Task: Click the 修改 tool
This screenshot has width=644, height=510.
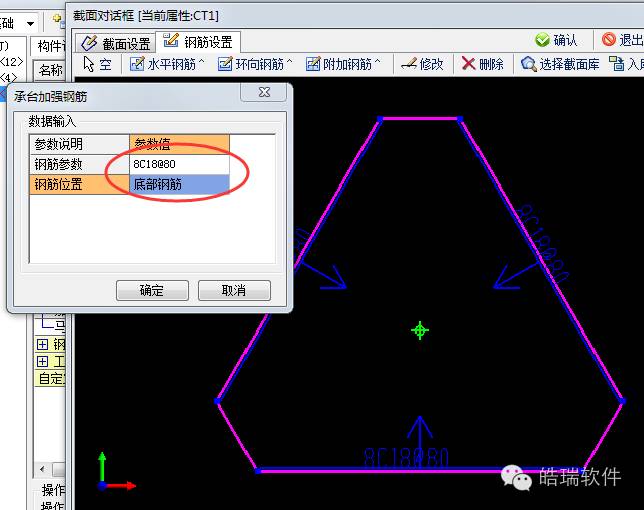Action: (422, 64)
